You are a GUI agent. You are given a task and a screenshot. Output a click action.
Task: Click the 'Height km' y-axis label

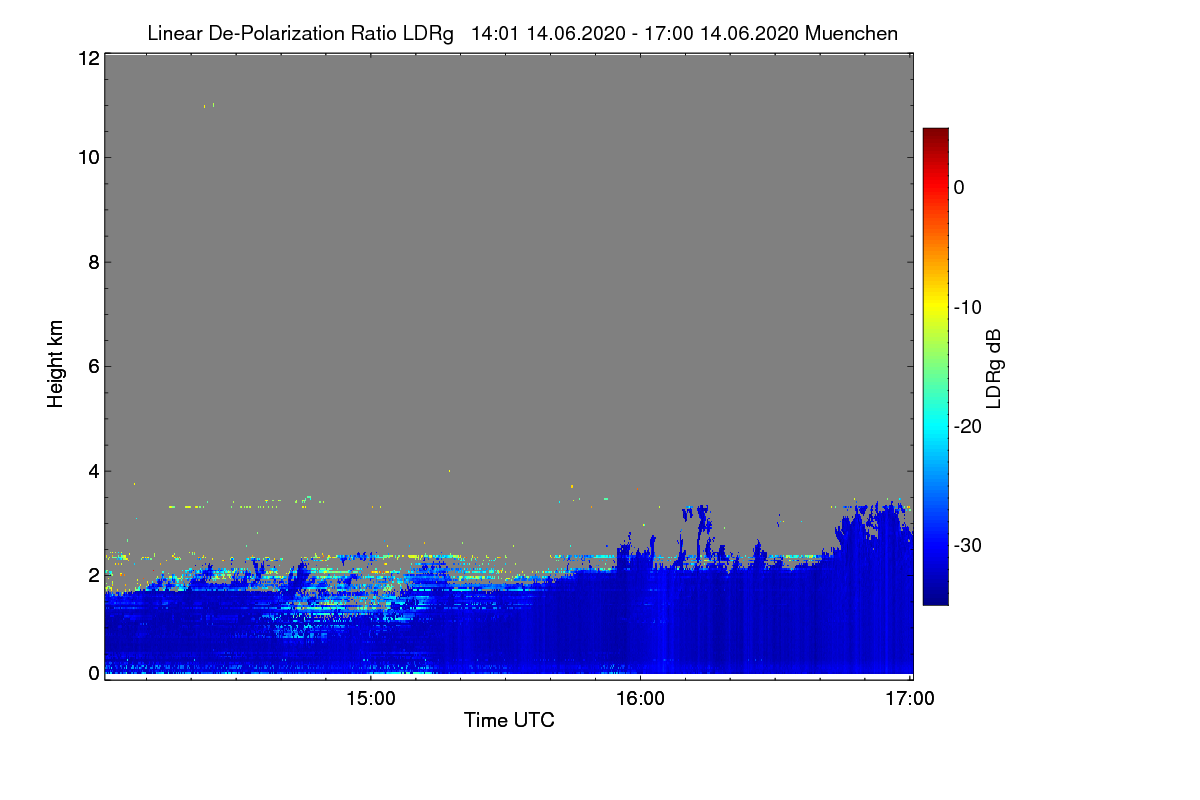56,365
